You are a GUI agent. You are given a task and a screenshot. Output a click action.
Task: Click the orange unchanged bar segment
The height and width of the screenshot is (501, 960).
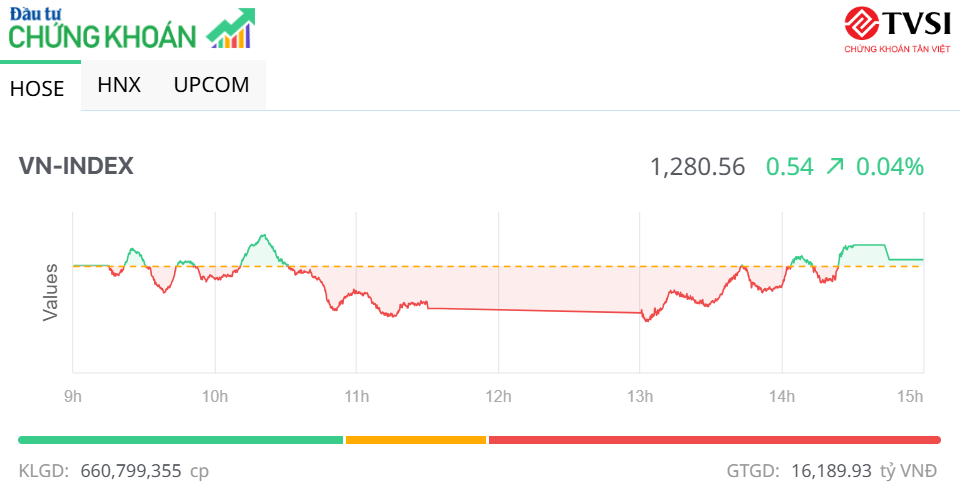(x=416, y=439)
